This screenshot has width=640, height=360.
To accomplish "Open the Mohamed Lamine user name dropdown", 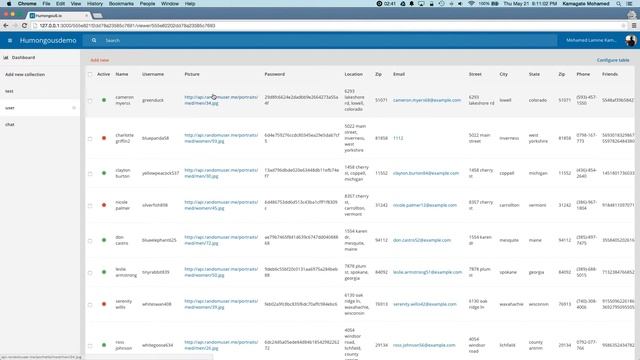I will (x=591, y=40).
